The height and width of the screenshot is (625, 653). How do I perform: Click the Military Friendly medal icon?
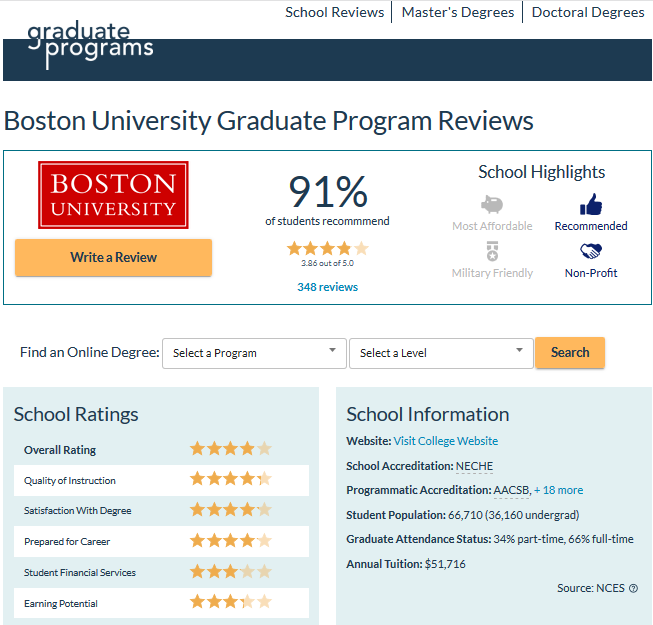[491, 251]
